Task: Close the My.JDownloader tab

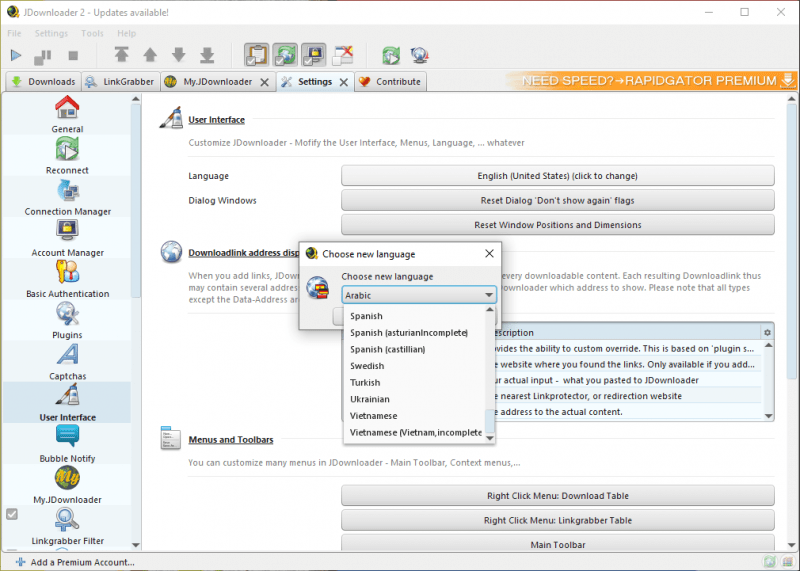Action: click(264, 82)
